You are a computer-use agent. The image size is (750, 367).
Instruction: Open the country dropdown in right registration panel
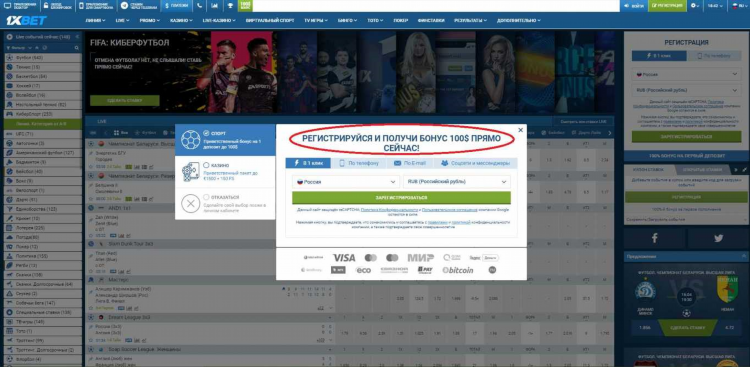click(686, 75)
